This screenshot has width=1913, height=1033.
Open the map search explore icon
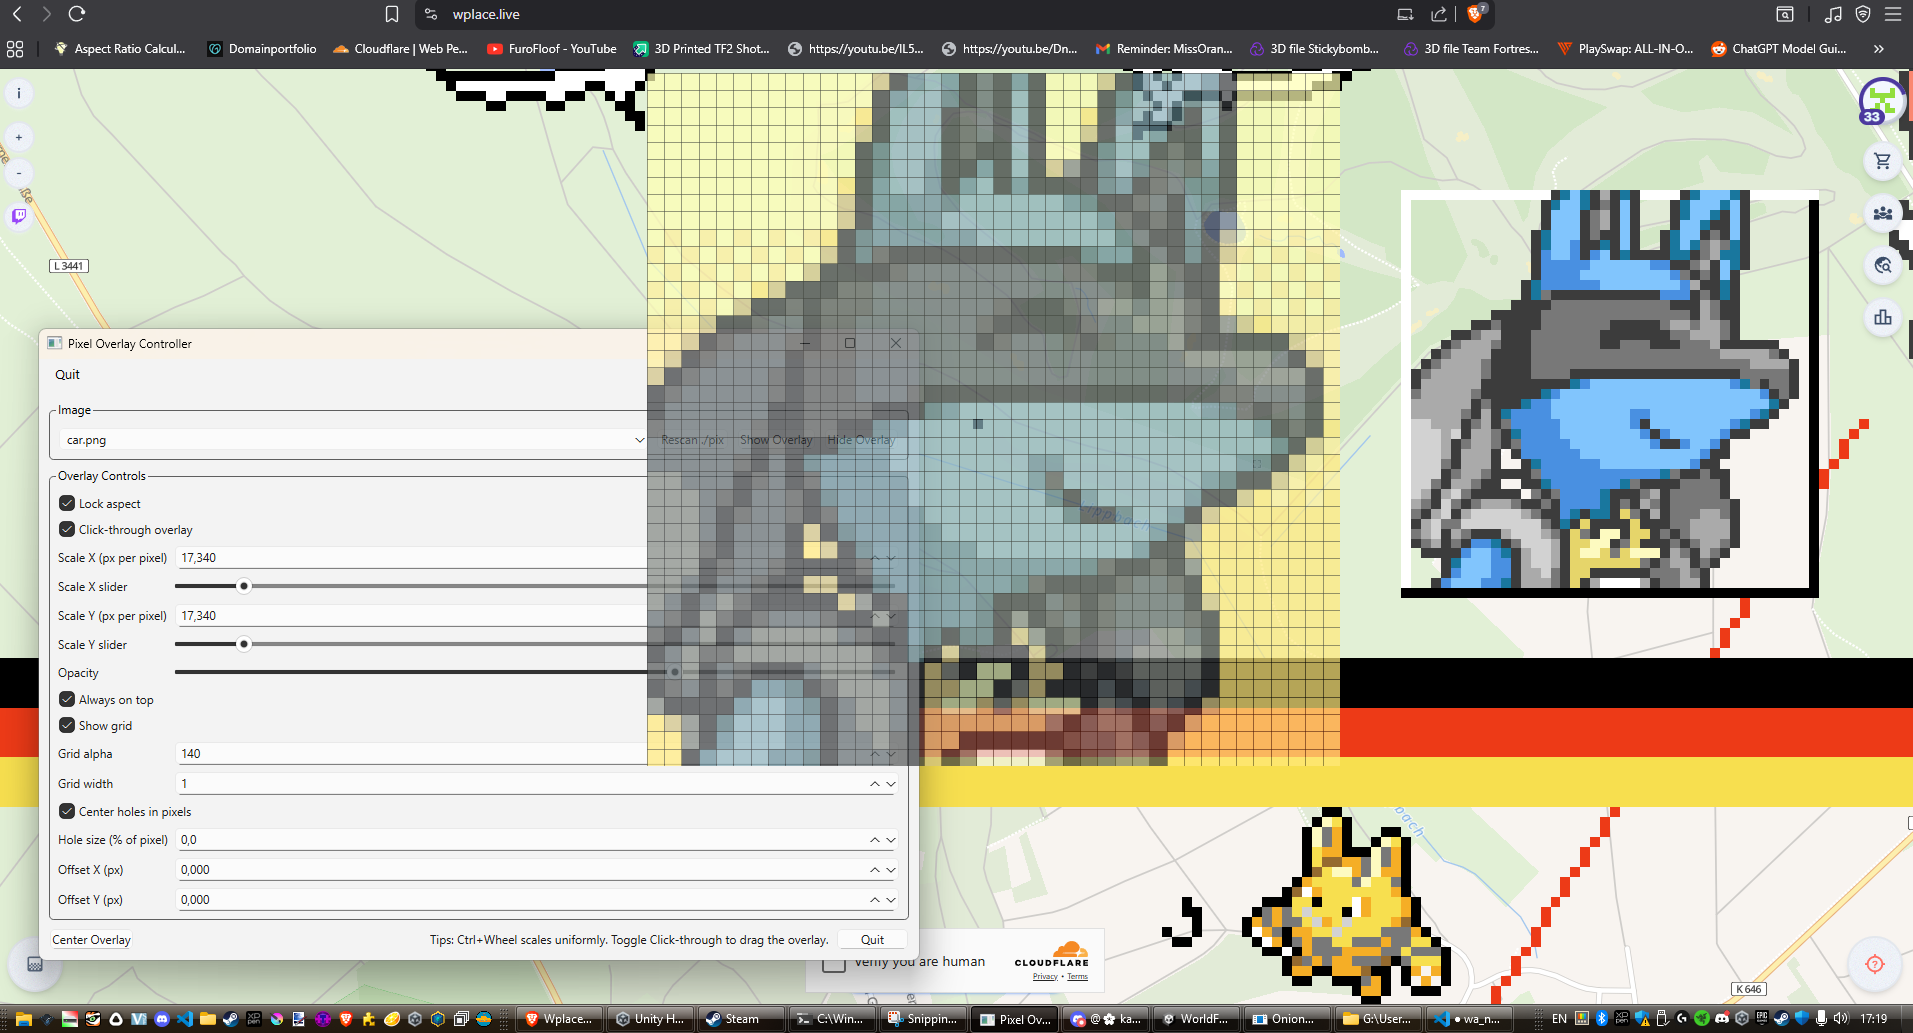(1882, 265)
